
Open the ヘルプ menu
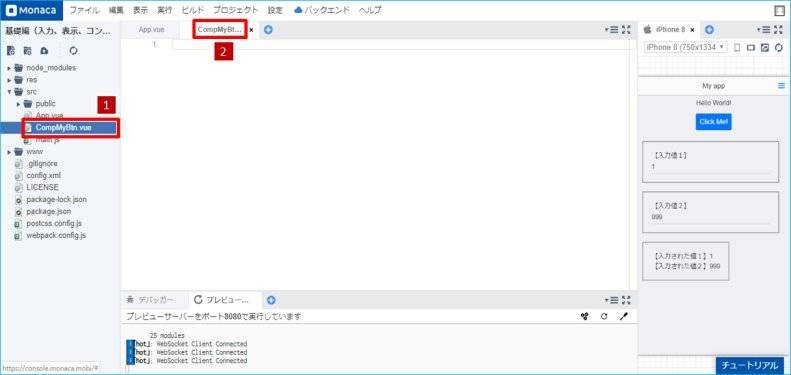[370, 10]
